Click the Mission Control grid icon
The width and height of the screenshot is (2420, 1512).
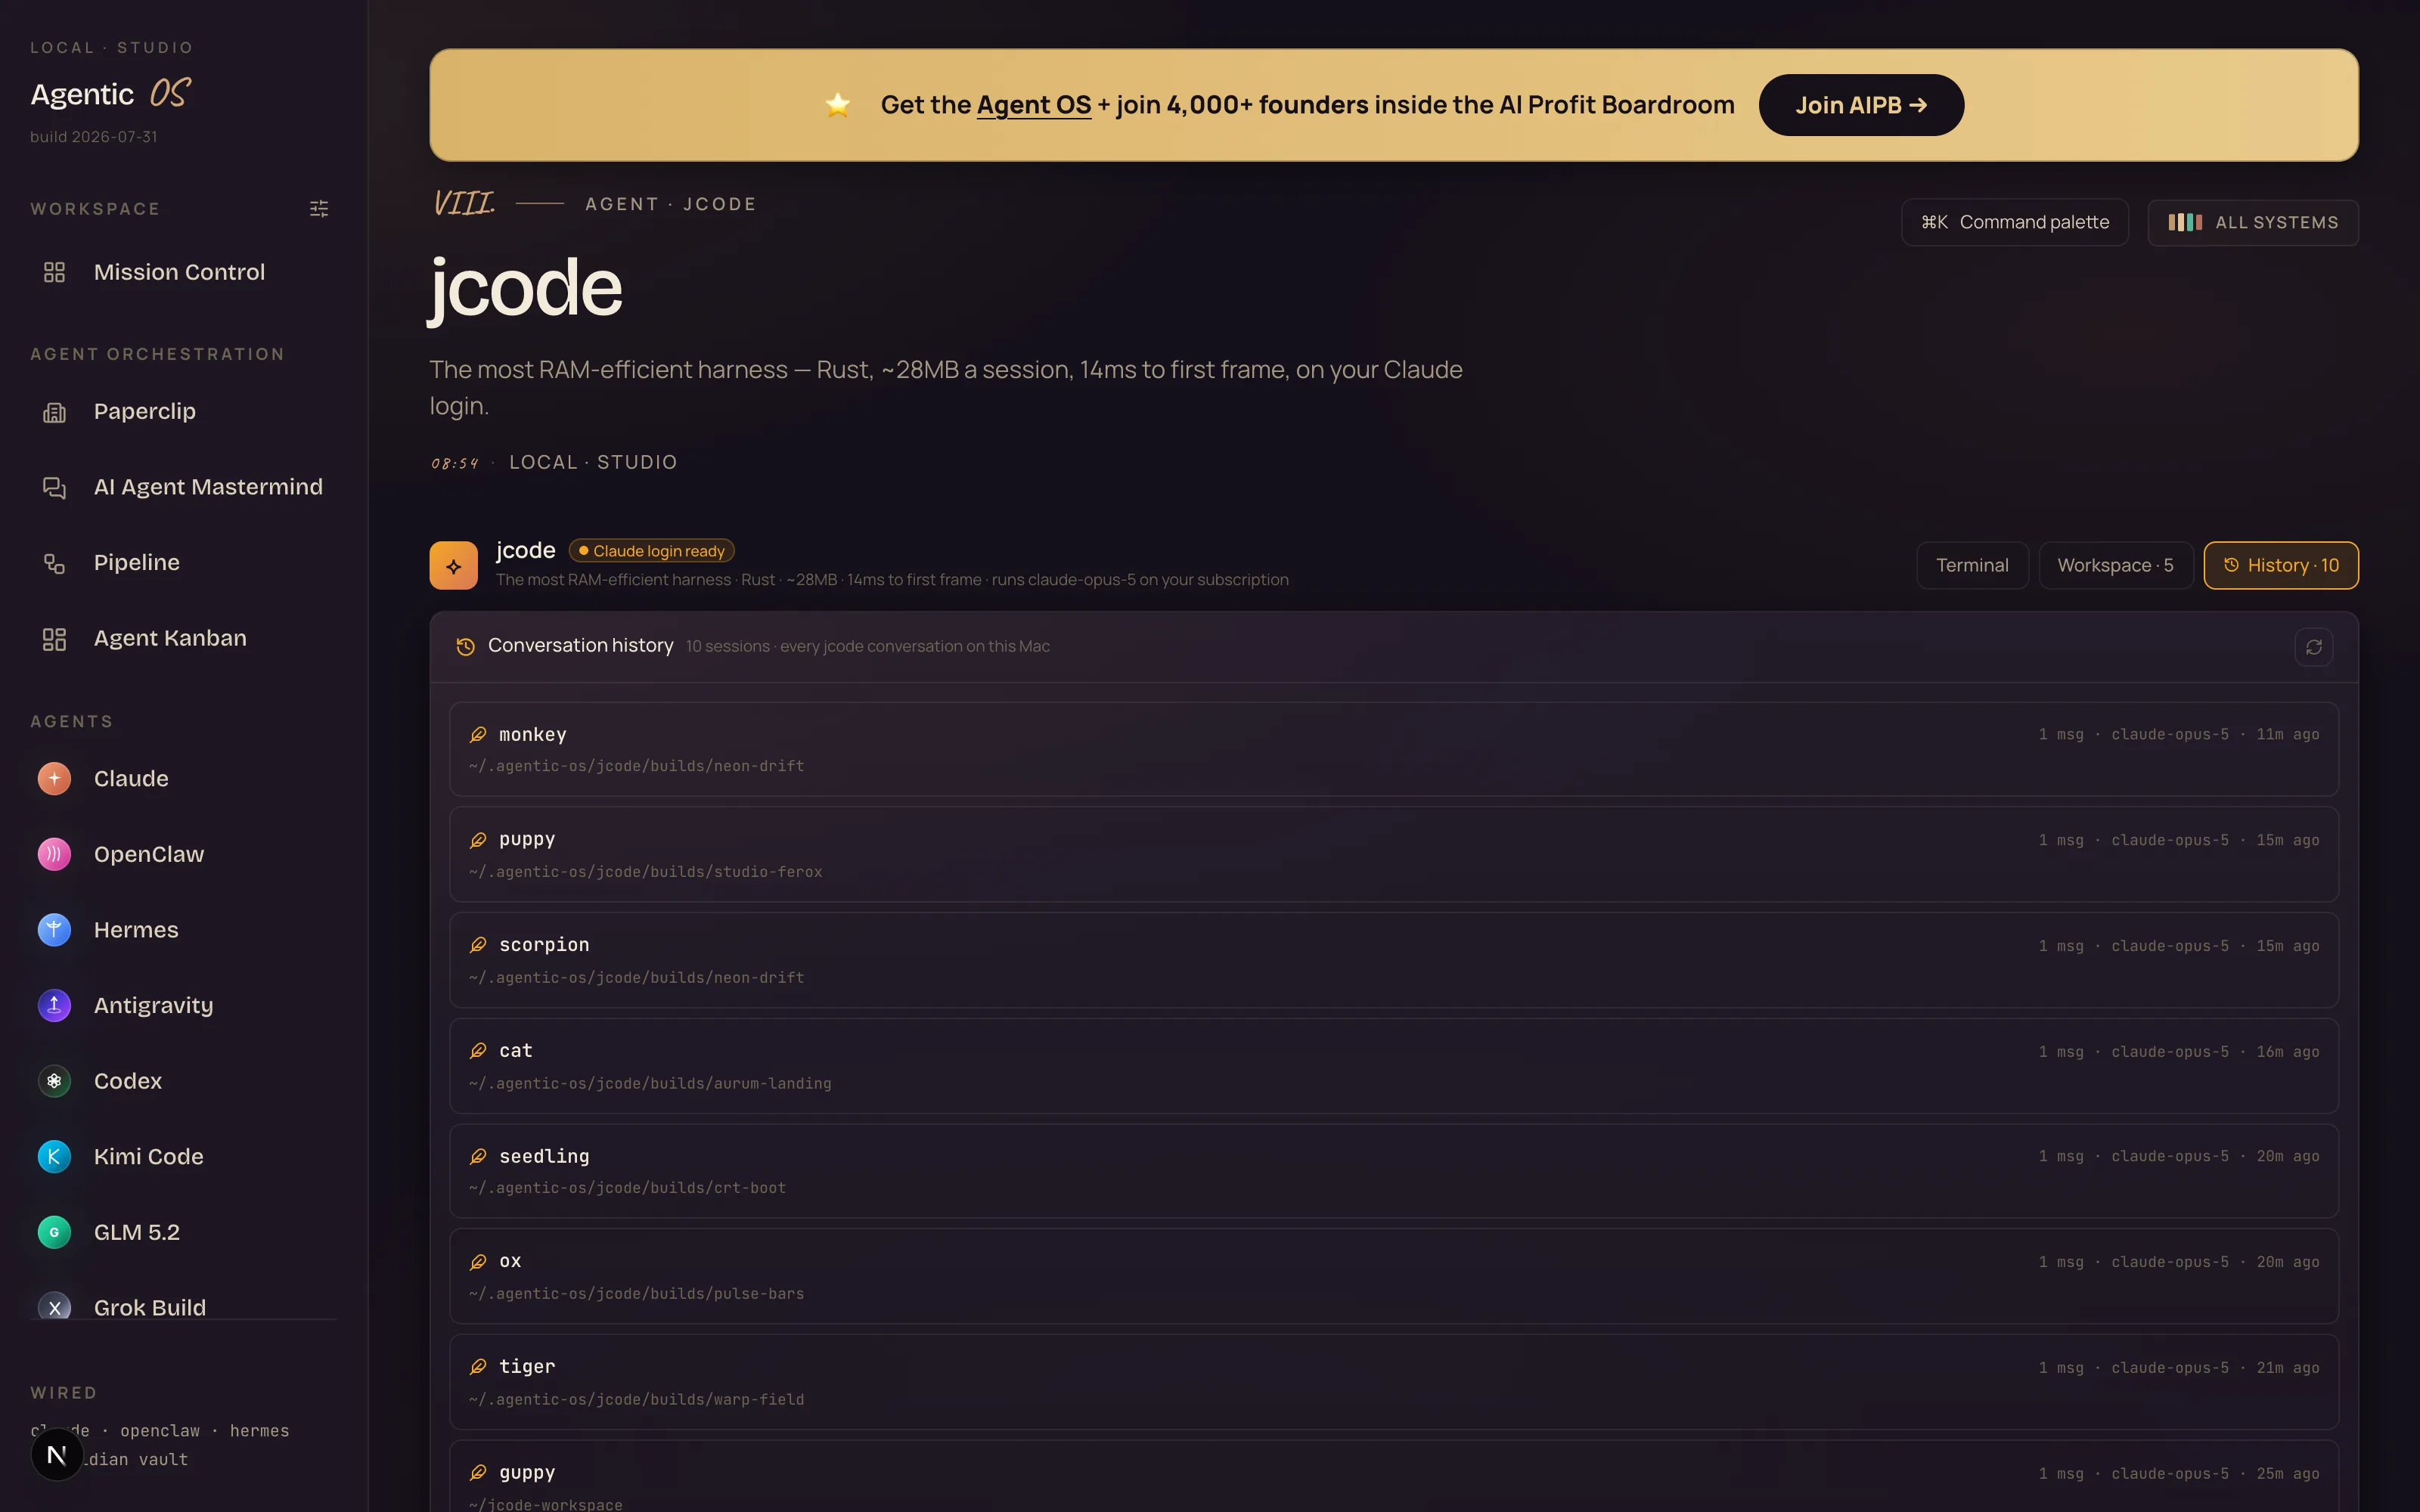coord(54,272)
